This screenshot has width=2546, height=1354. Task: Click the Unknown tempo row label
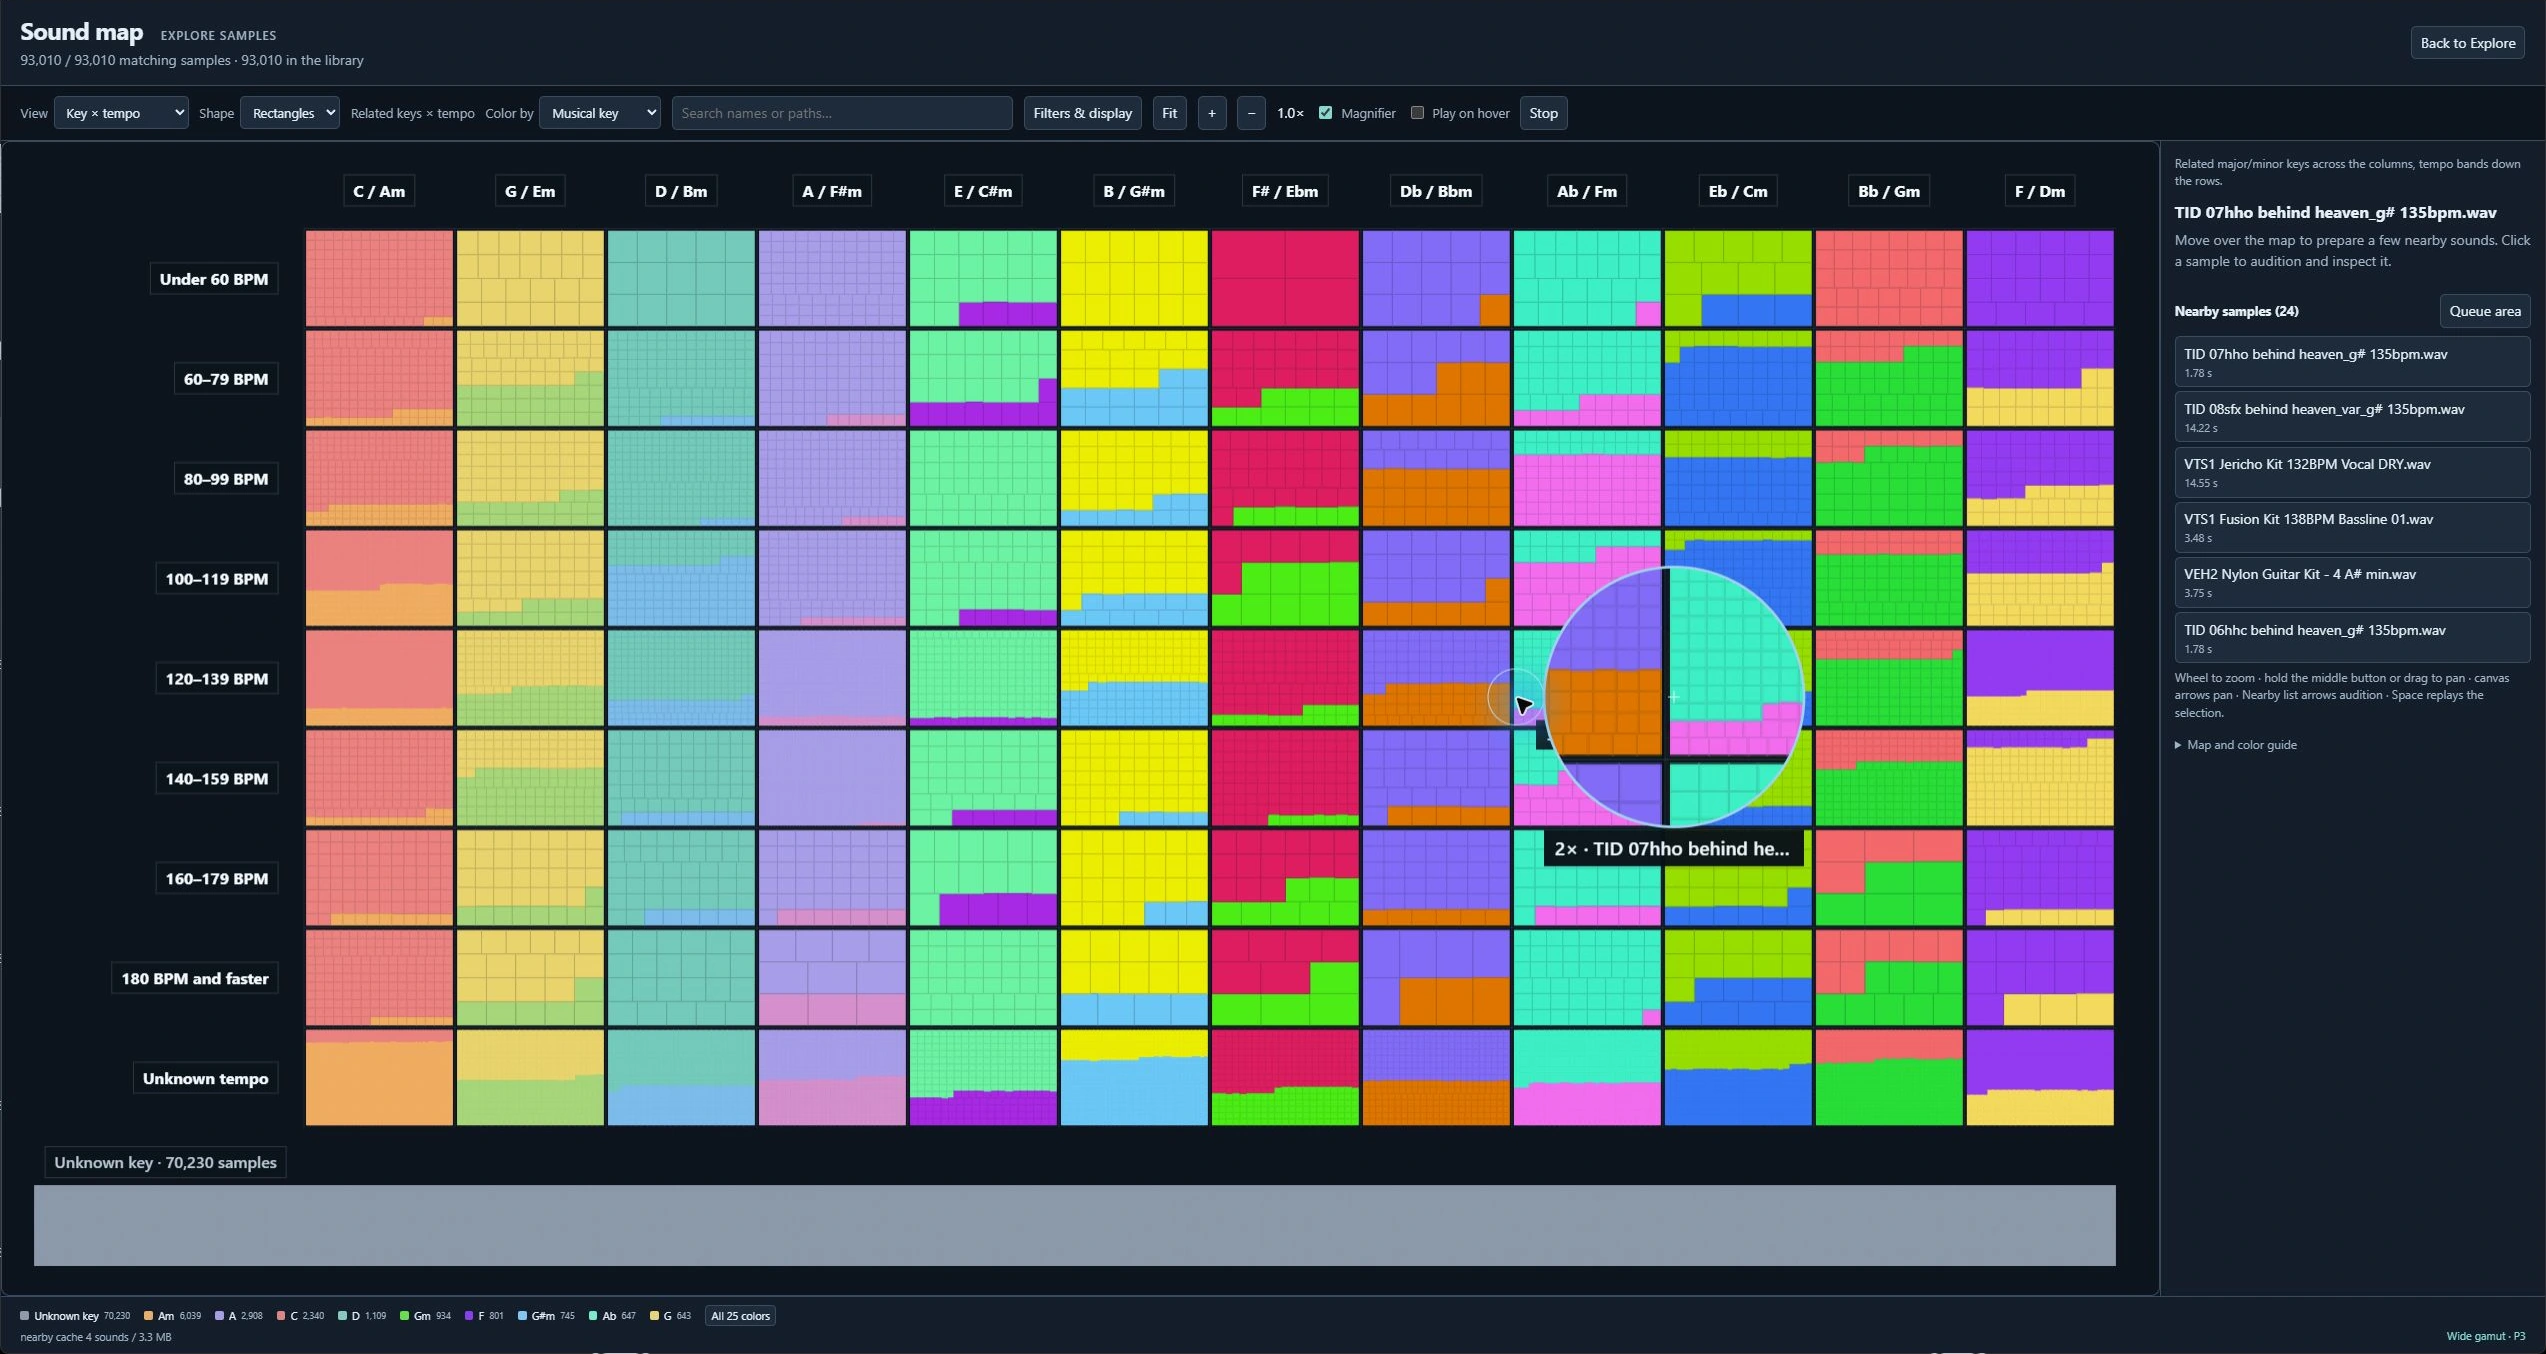[206, 1078]
